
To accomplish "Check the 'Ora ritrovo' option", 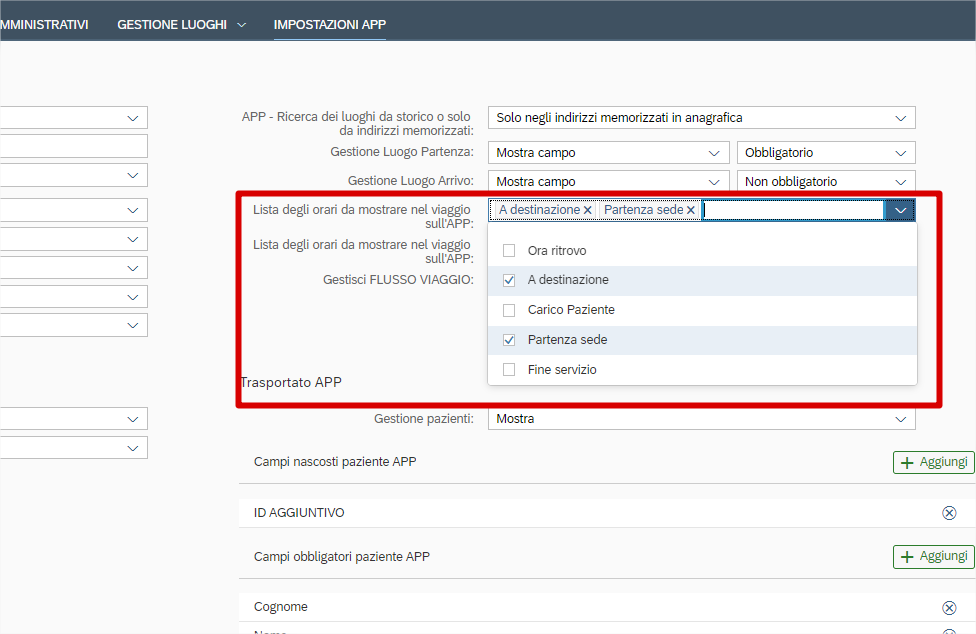I will tap(509, 251).
